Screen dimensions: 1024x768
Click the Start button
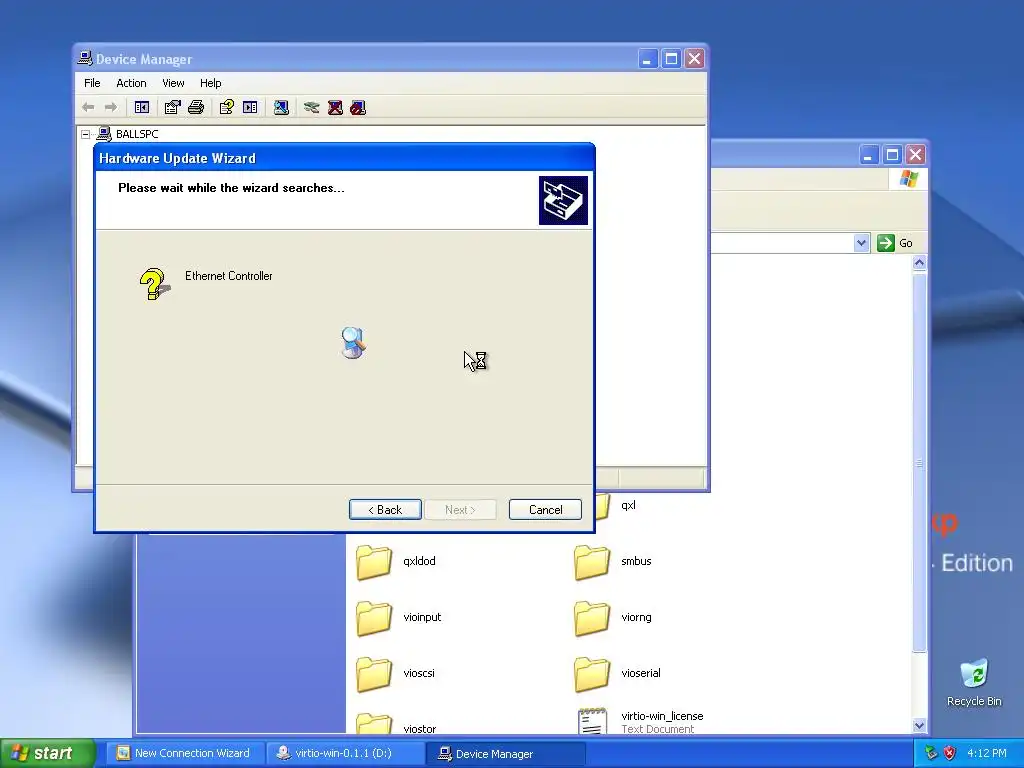[47, 753]
